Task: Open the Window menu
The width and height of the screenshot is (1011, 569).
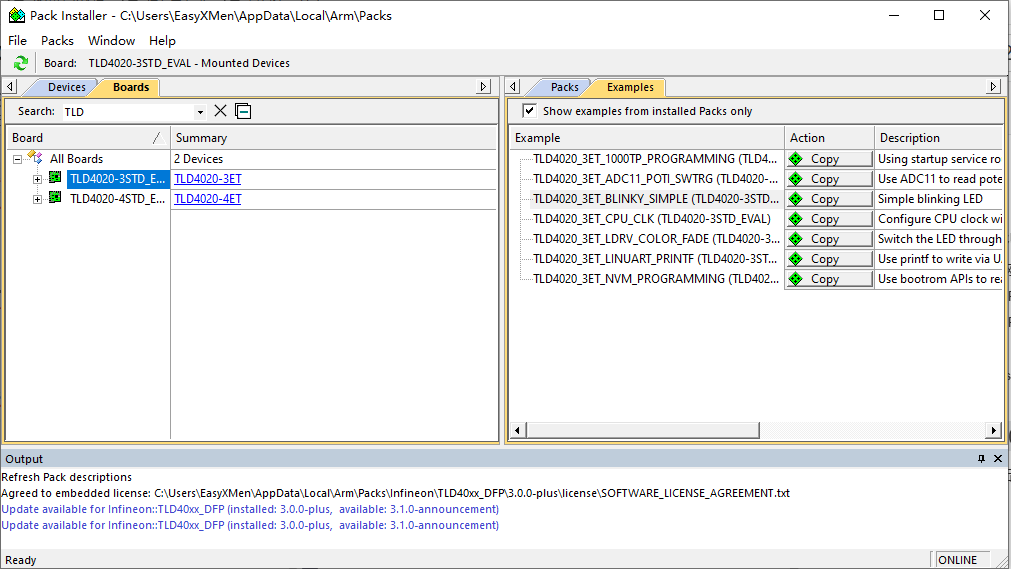Action: click(x=112, y=40)
